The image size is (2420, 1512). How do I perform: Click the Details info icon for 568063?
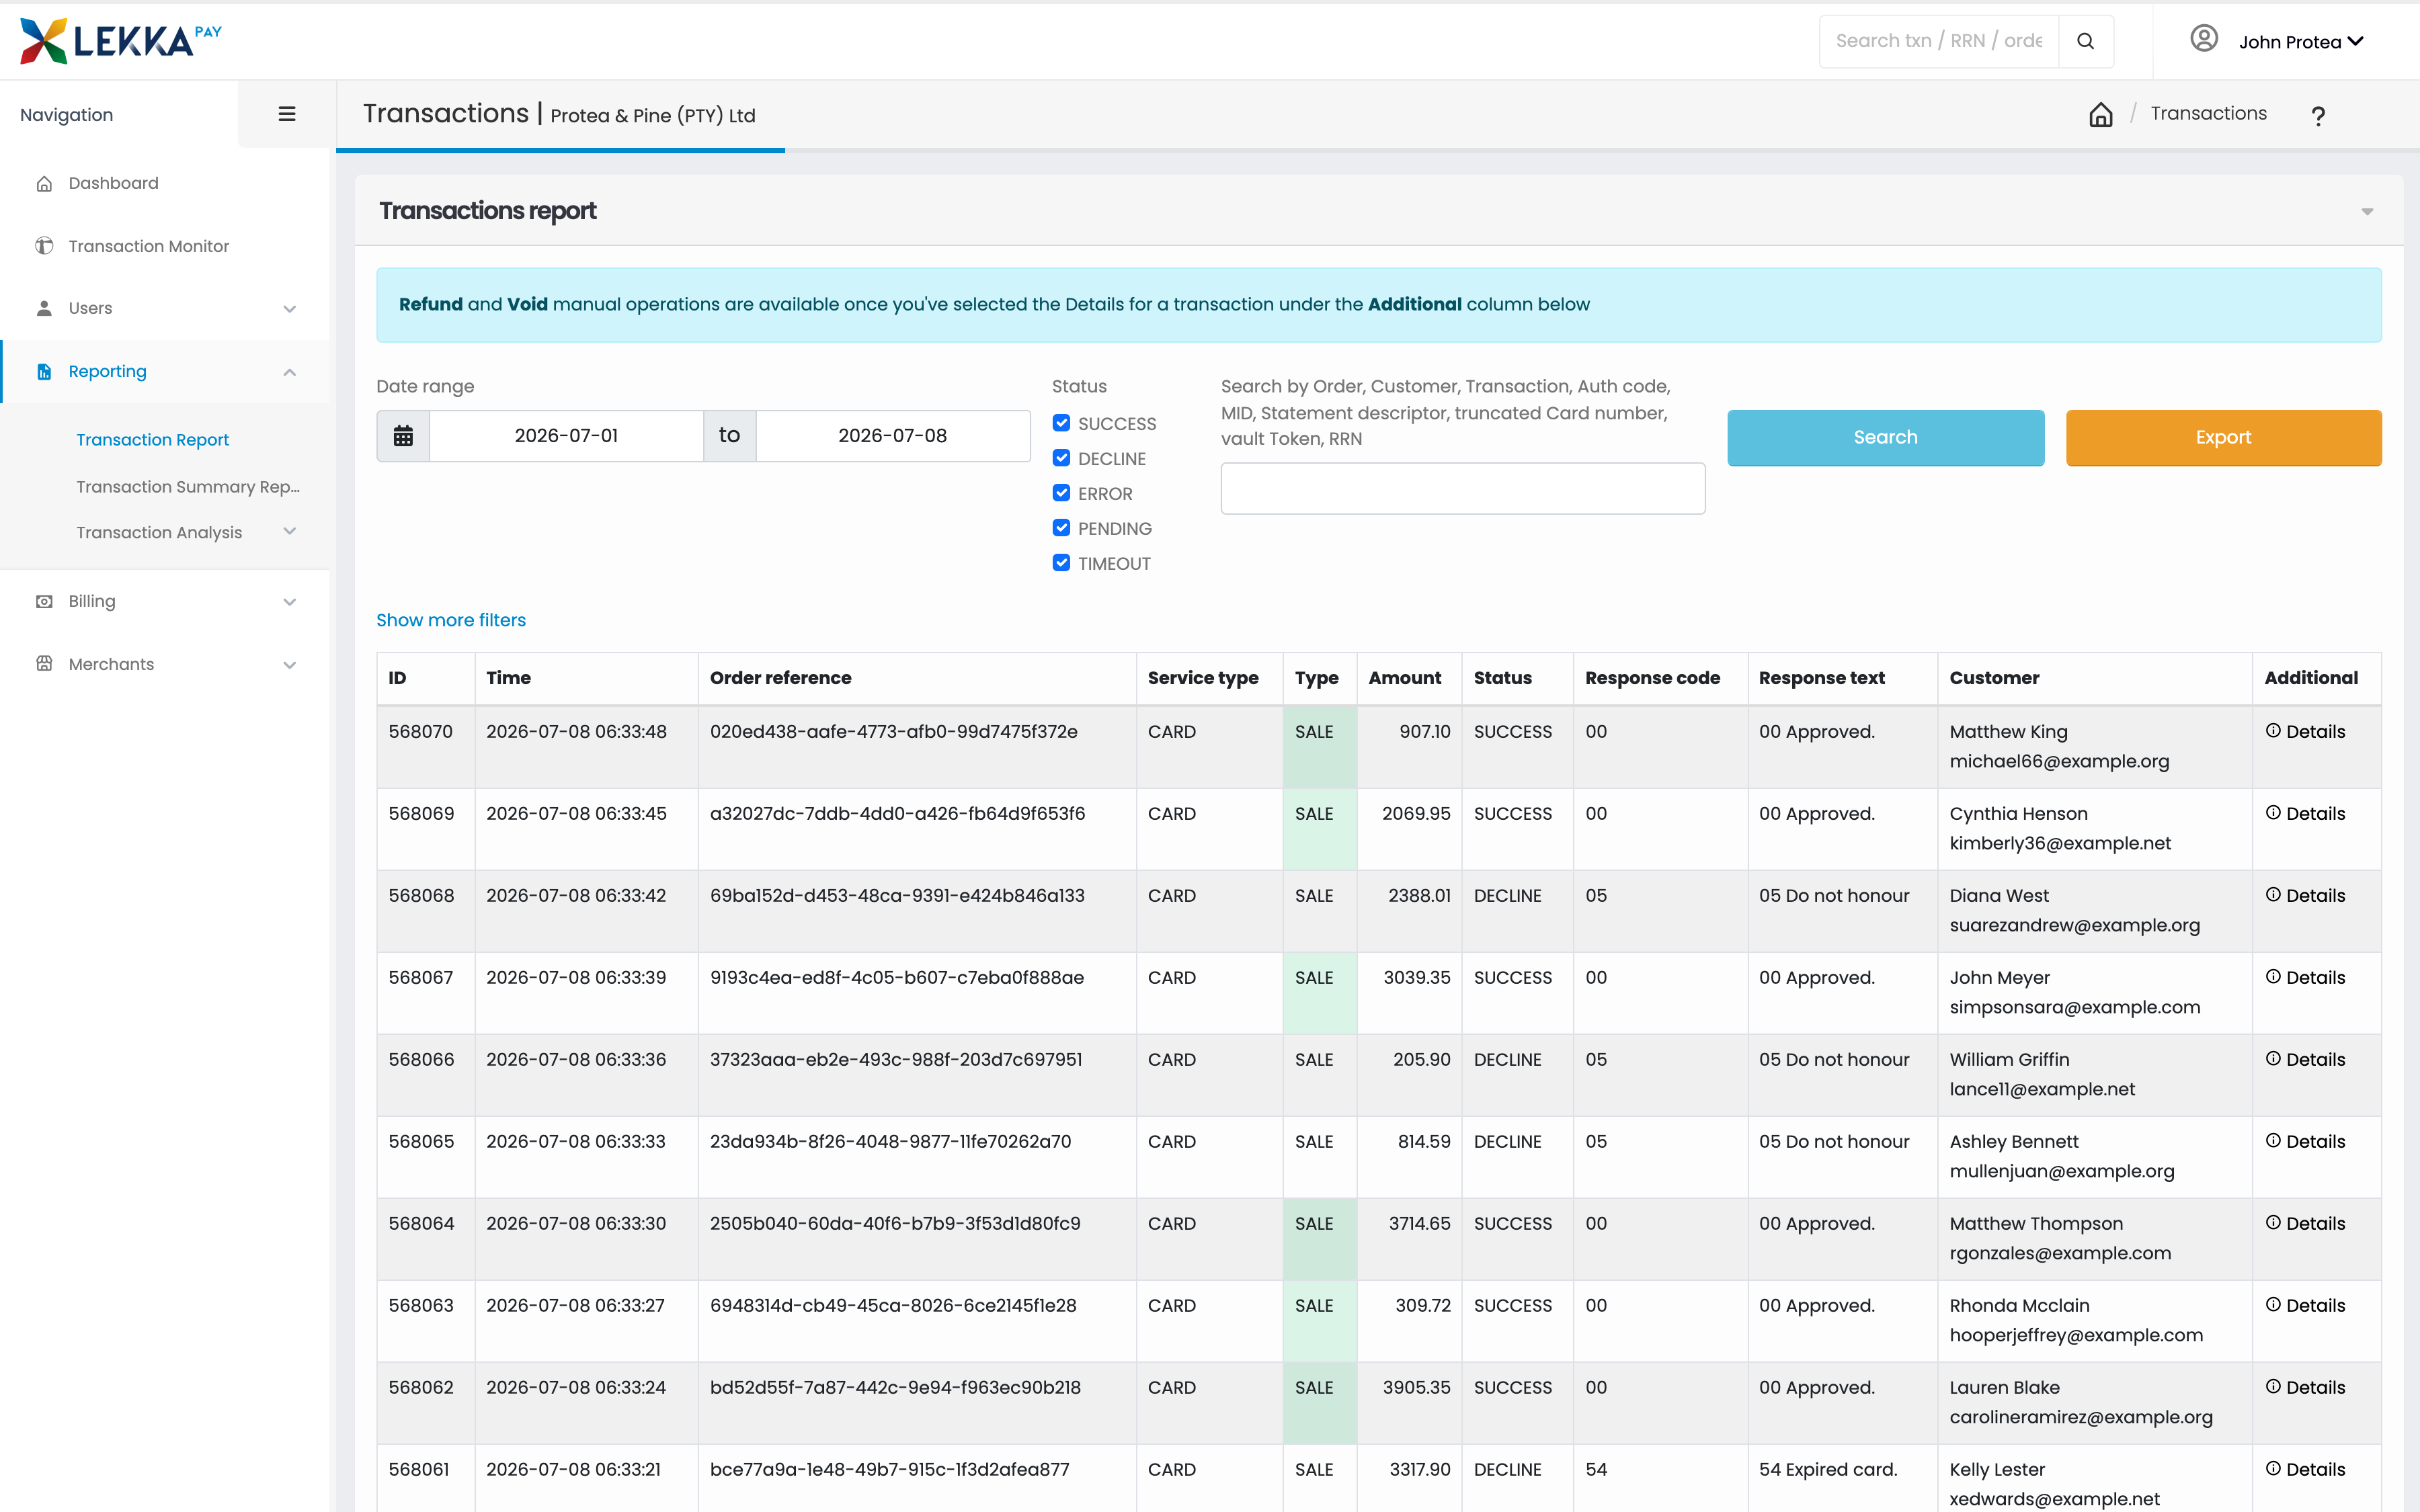pos(2273,1305)
